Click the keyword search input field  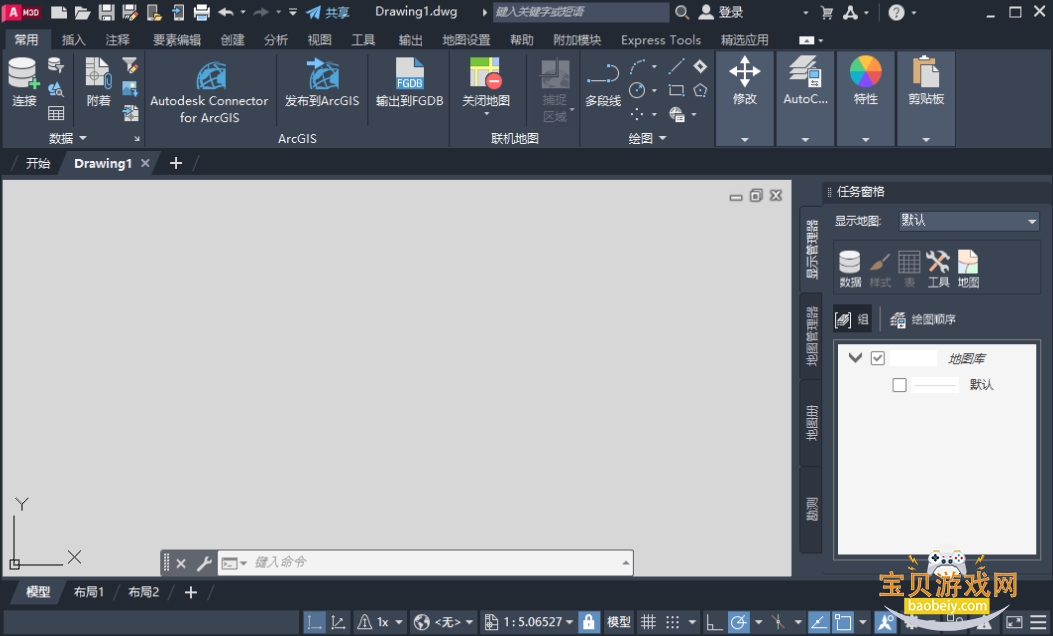[580, 12]
